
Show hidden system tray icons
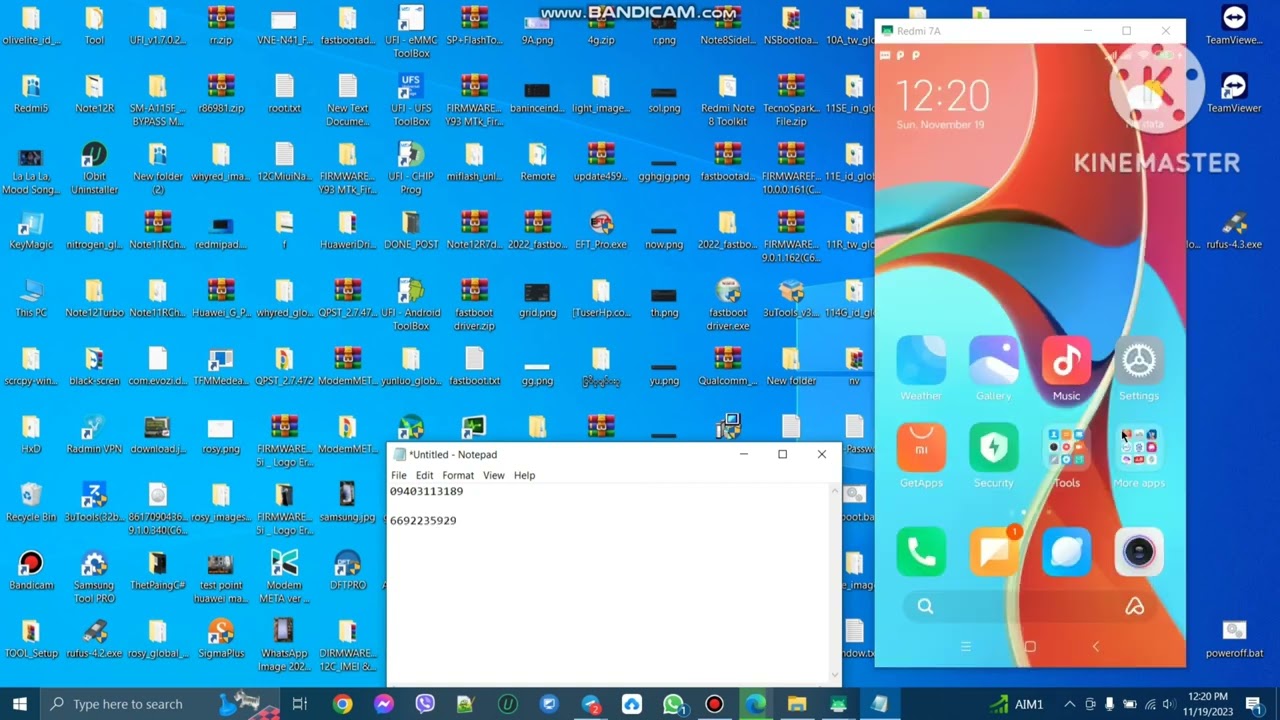coord(1069,704)
